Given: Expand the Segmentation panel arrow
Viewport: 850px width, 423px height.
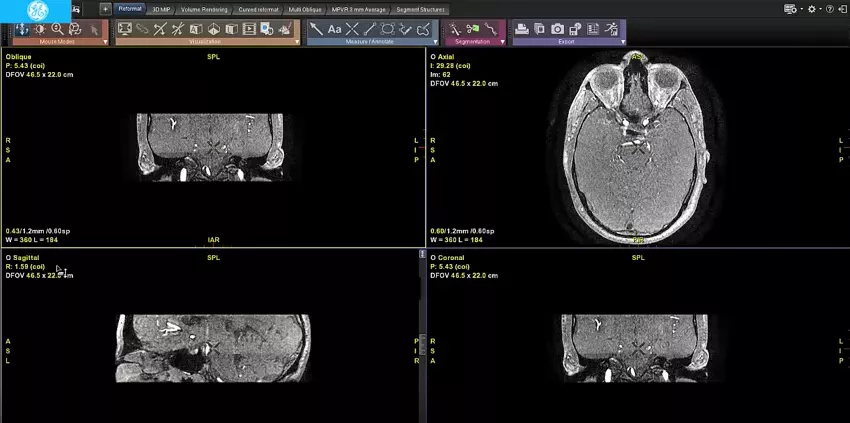Looking at the screenshot, I should 503,42.
